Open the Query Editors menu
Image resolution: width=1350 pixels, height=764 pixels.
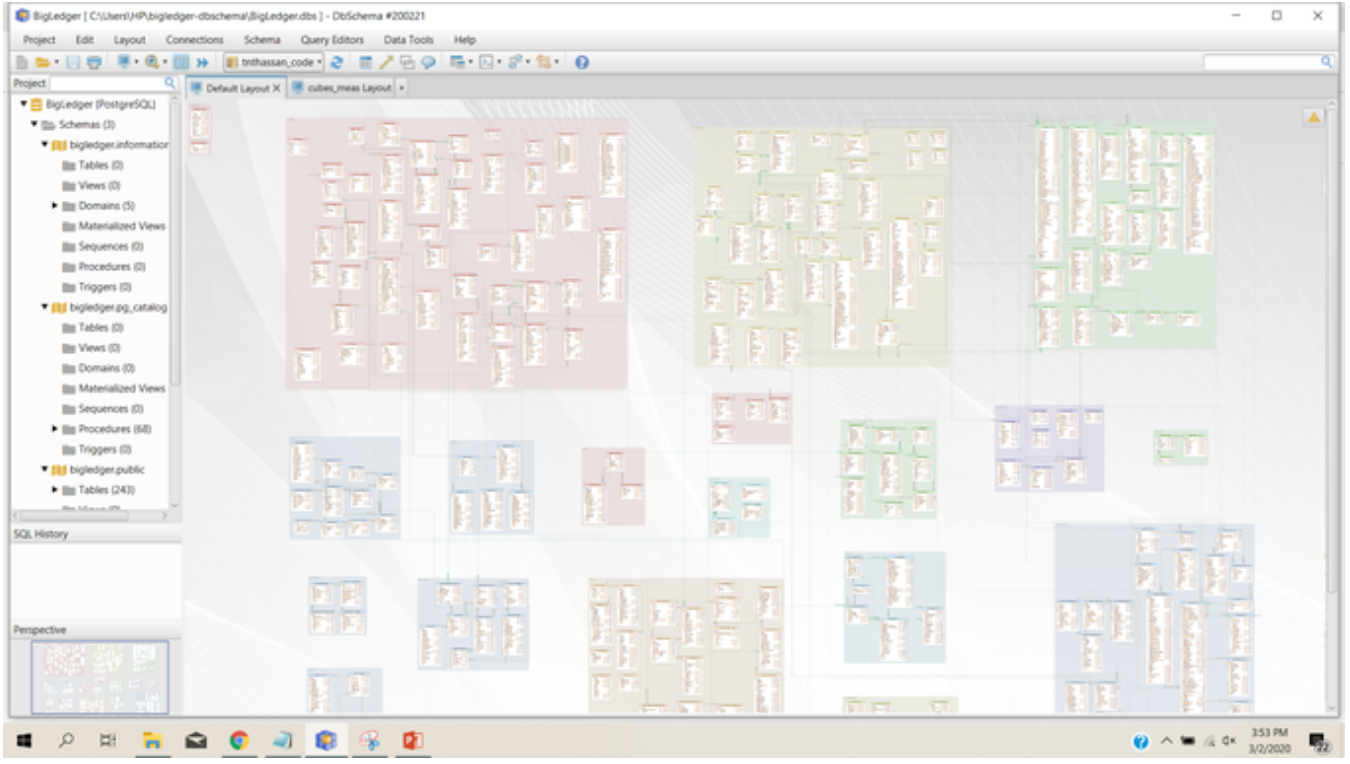[x=332, y=40]
